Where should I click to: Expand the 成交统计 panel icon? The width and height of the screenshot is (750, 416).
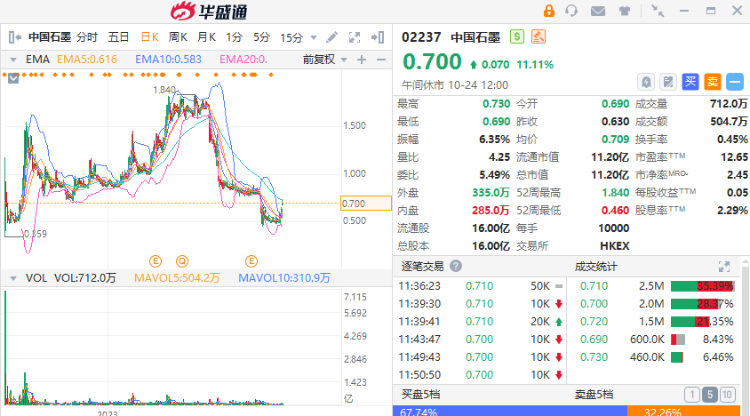tap(724, 266)
